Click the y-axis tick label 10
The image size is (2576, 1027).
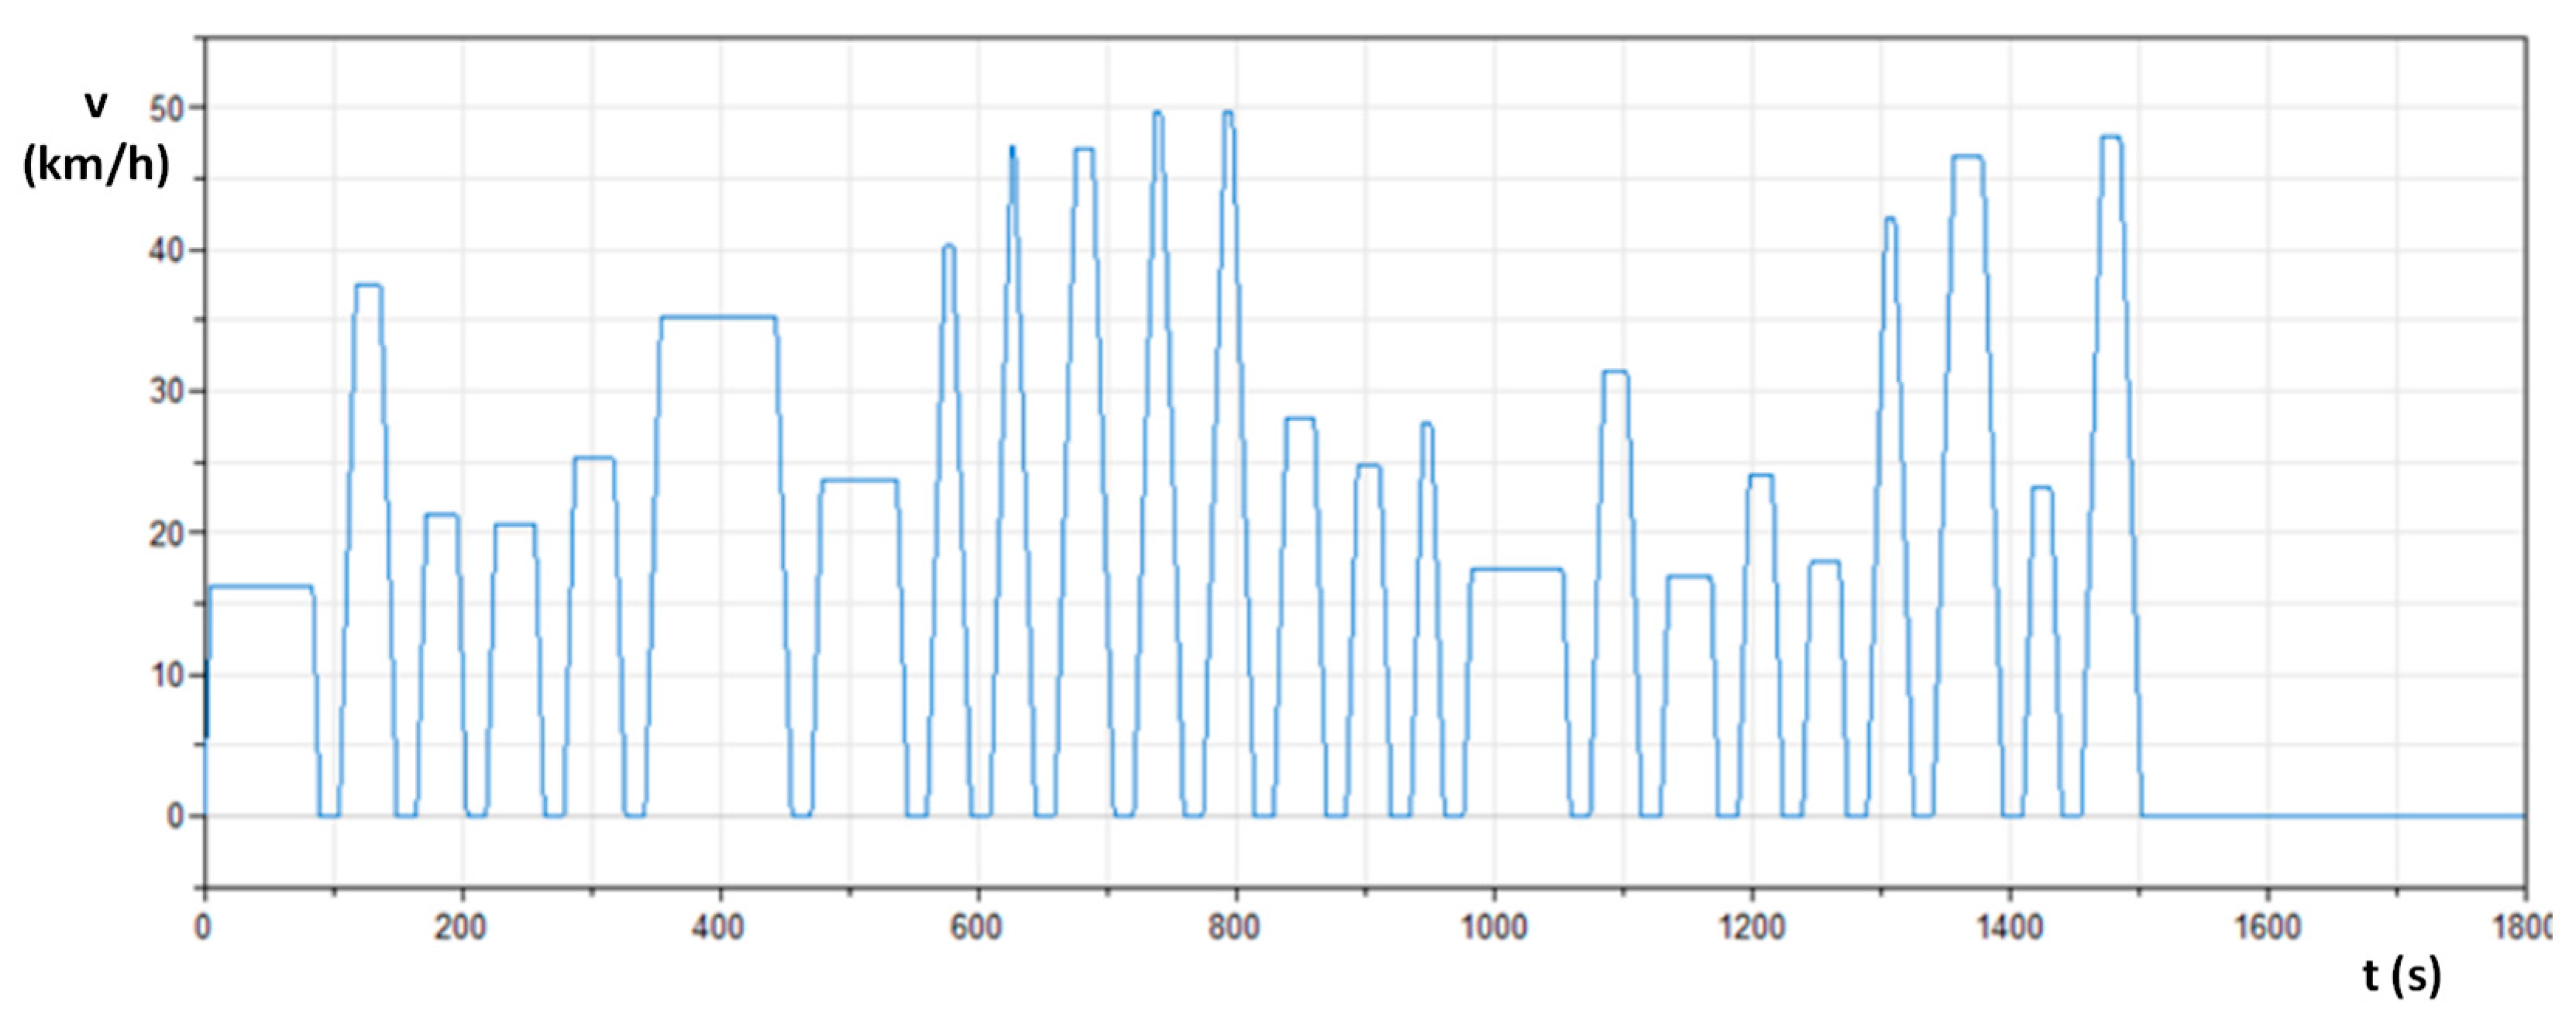168,675
